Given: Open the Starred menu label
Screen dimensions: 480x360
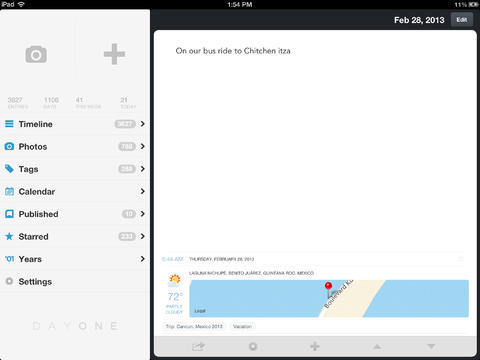Looking at the screenshot, I should pos(33,237).
